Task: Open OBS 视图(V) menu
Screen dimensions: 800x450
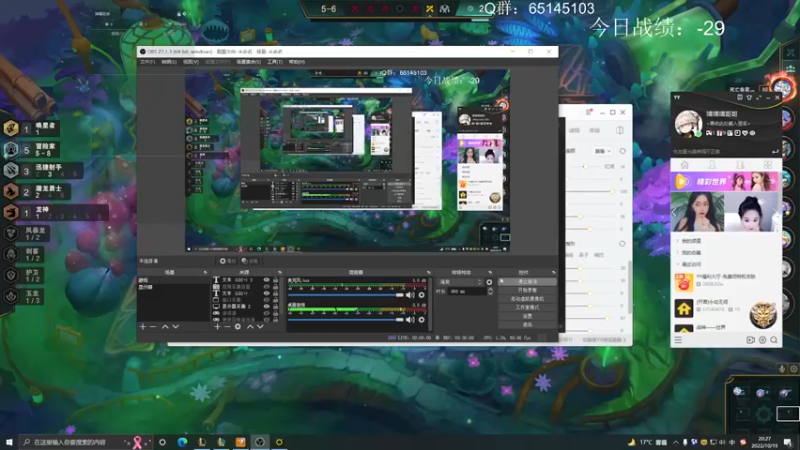Action: [191, 62]
